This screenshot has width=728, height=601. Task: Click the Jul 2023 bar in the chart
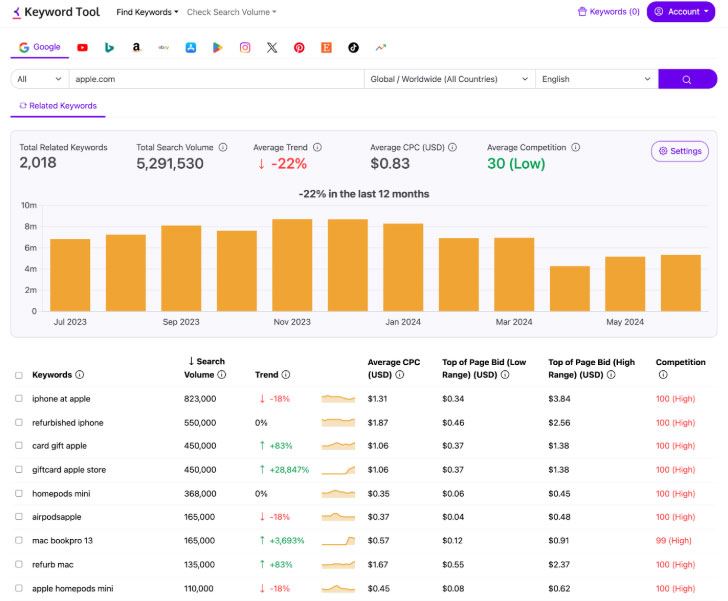(x=70, y=275)
